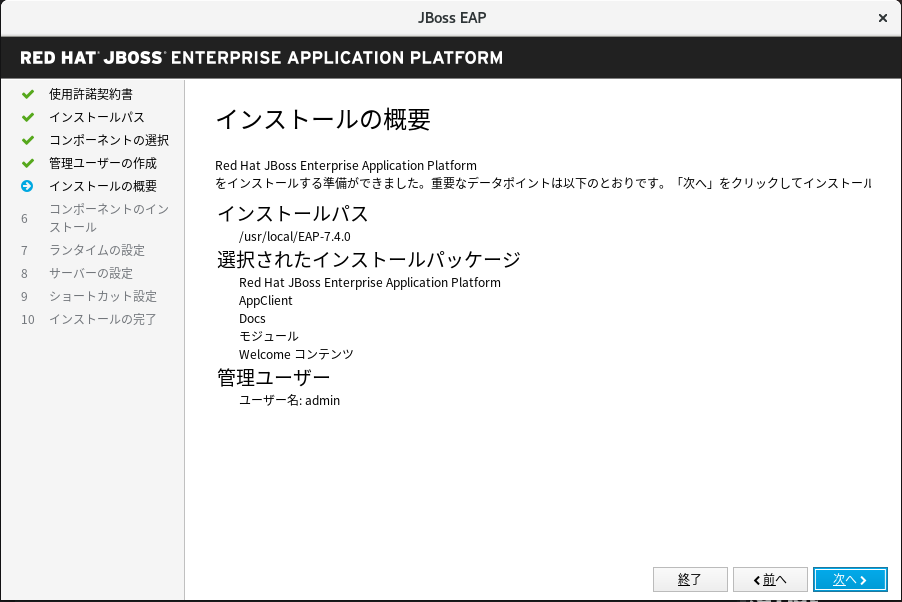Select the インストールパス step in sidebar

tap(97, 117)
